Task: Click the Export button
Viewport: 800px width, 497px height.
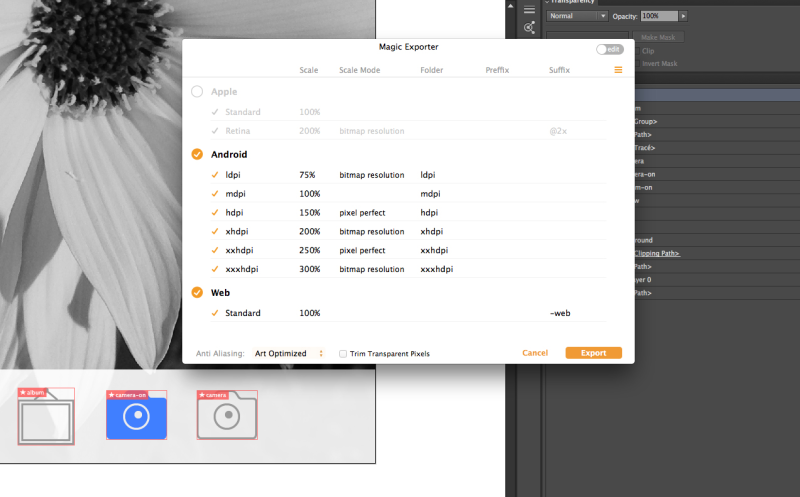Action: pos(593,353)
